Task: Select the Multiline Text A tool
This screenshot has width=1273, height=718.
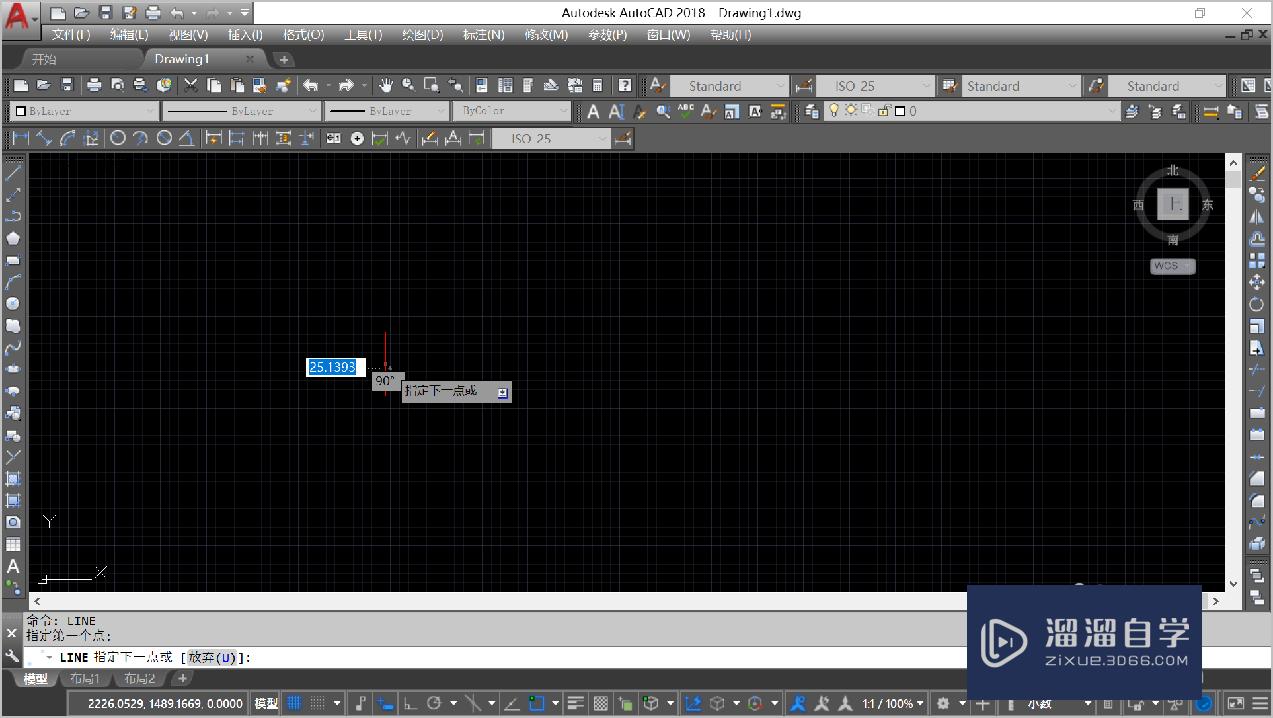Action: pos(13,566)
